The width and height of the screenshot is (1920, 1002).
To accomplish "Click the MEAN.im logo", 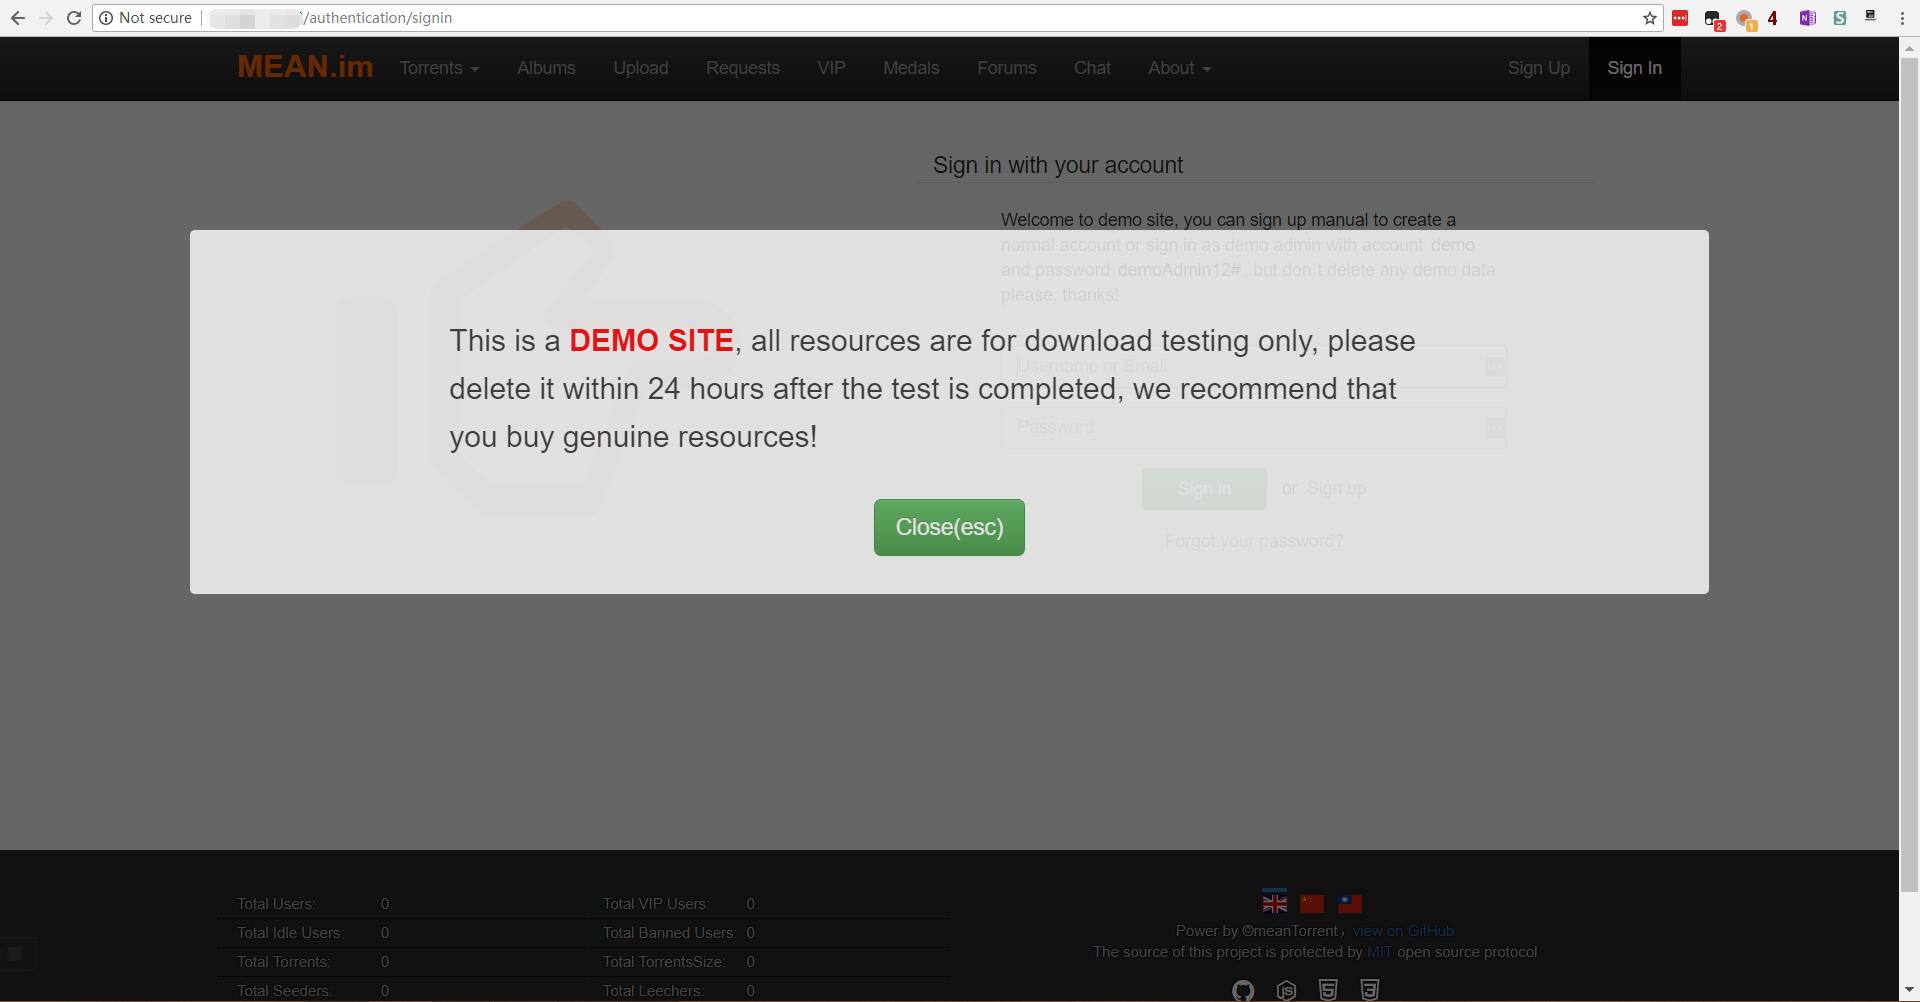I will pyautogui.click(x=305, y=67).
